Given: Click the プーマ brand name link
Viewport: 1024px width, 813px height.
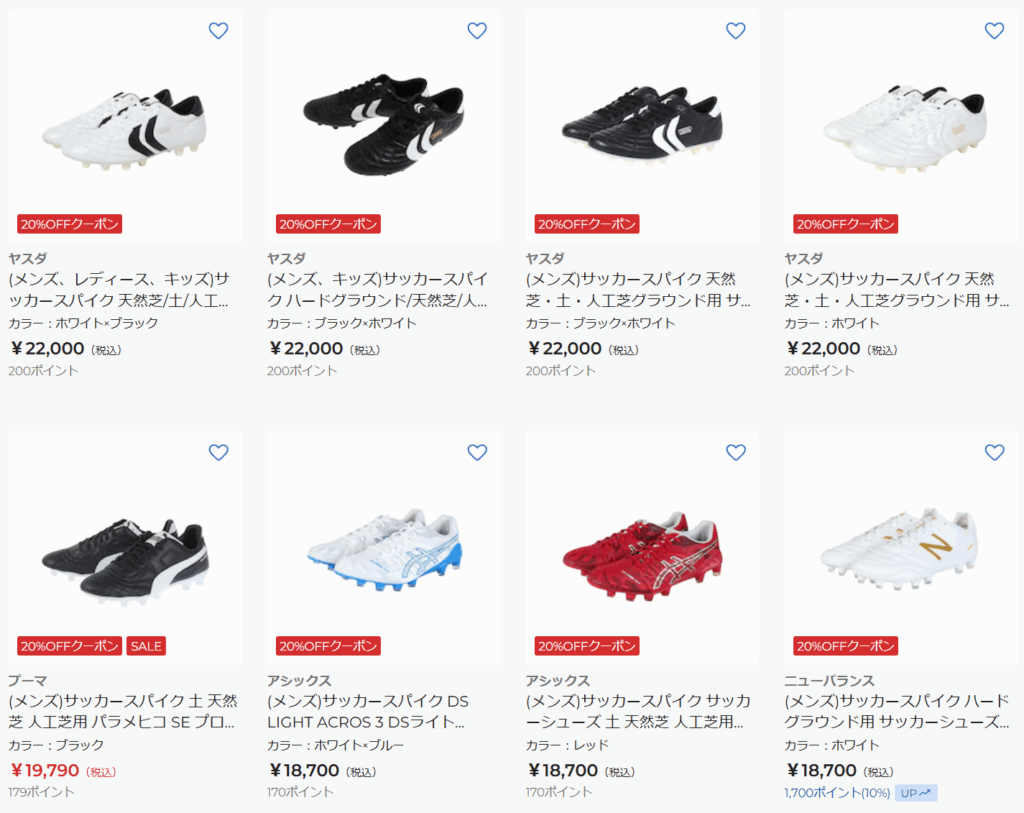Looking at the screenshot, I should 27,680.
